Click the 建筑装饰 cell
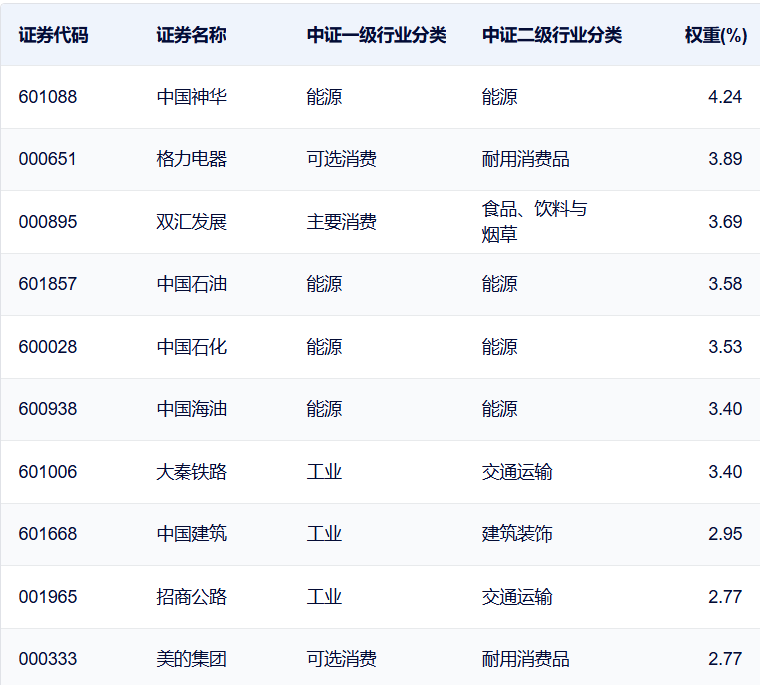 click(517, 534)
